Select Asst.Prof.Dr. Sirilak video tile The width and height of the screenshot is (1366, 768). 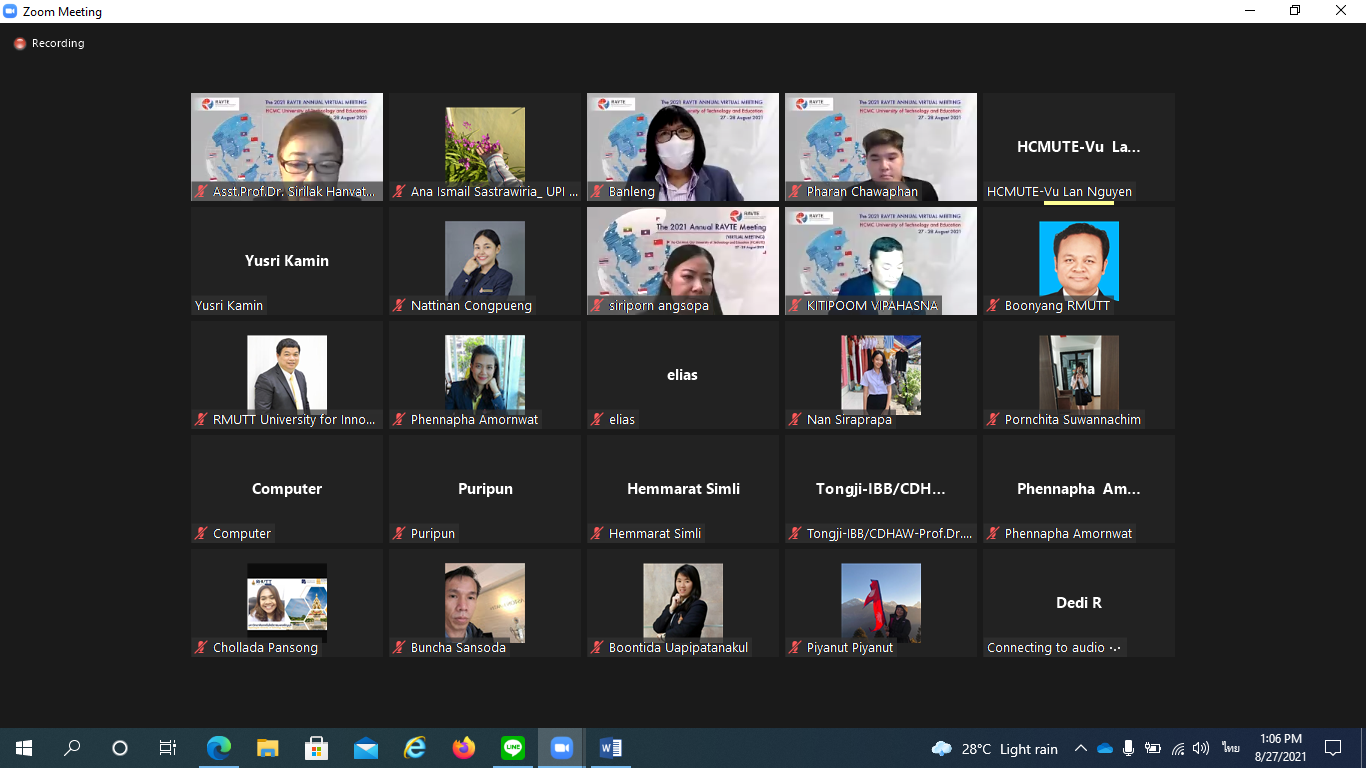(x=287, y=147)
